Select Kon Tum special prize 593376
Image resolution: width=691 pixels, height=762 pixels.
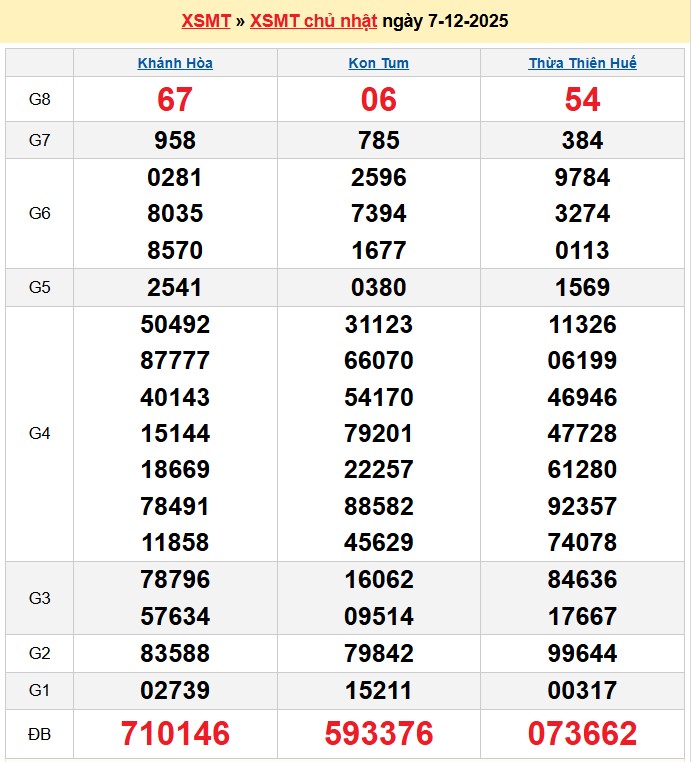point(378,734)
